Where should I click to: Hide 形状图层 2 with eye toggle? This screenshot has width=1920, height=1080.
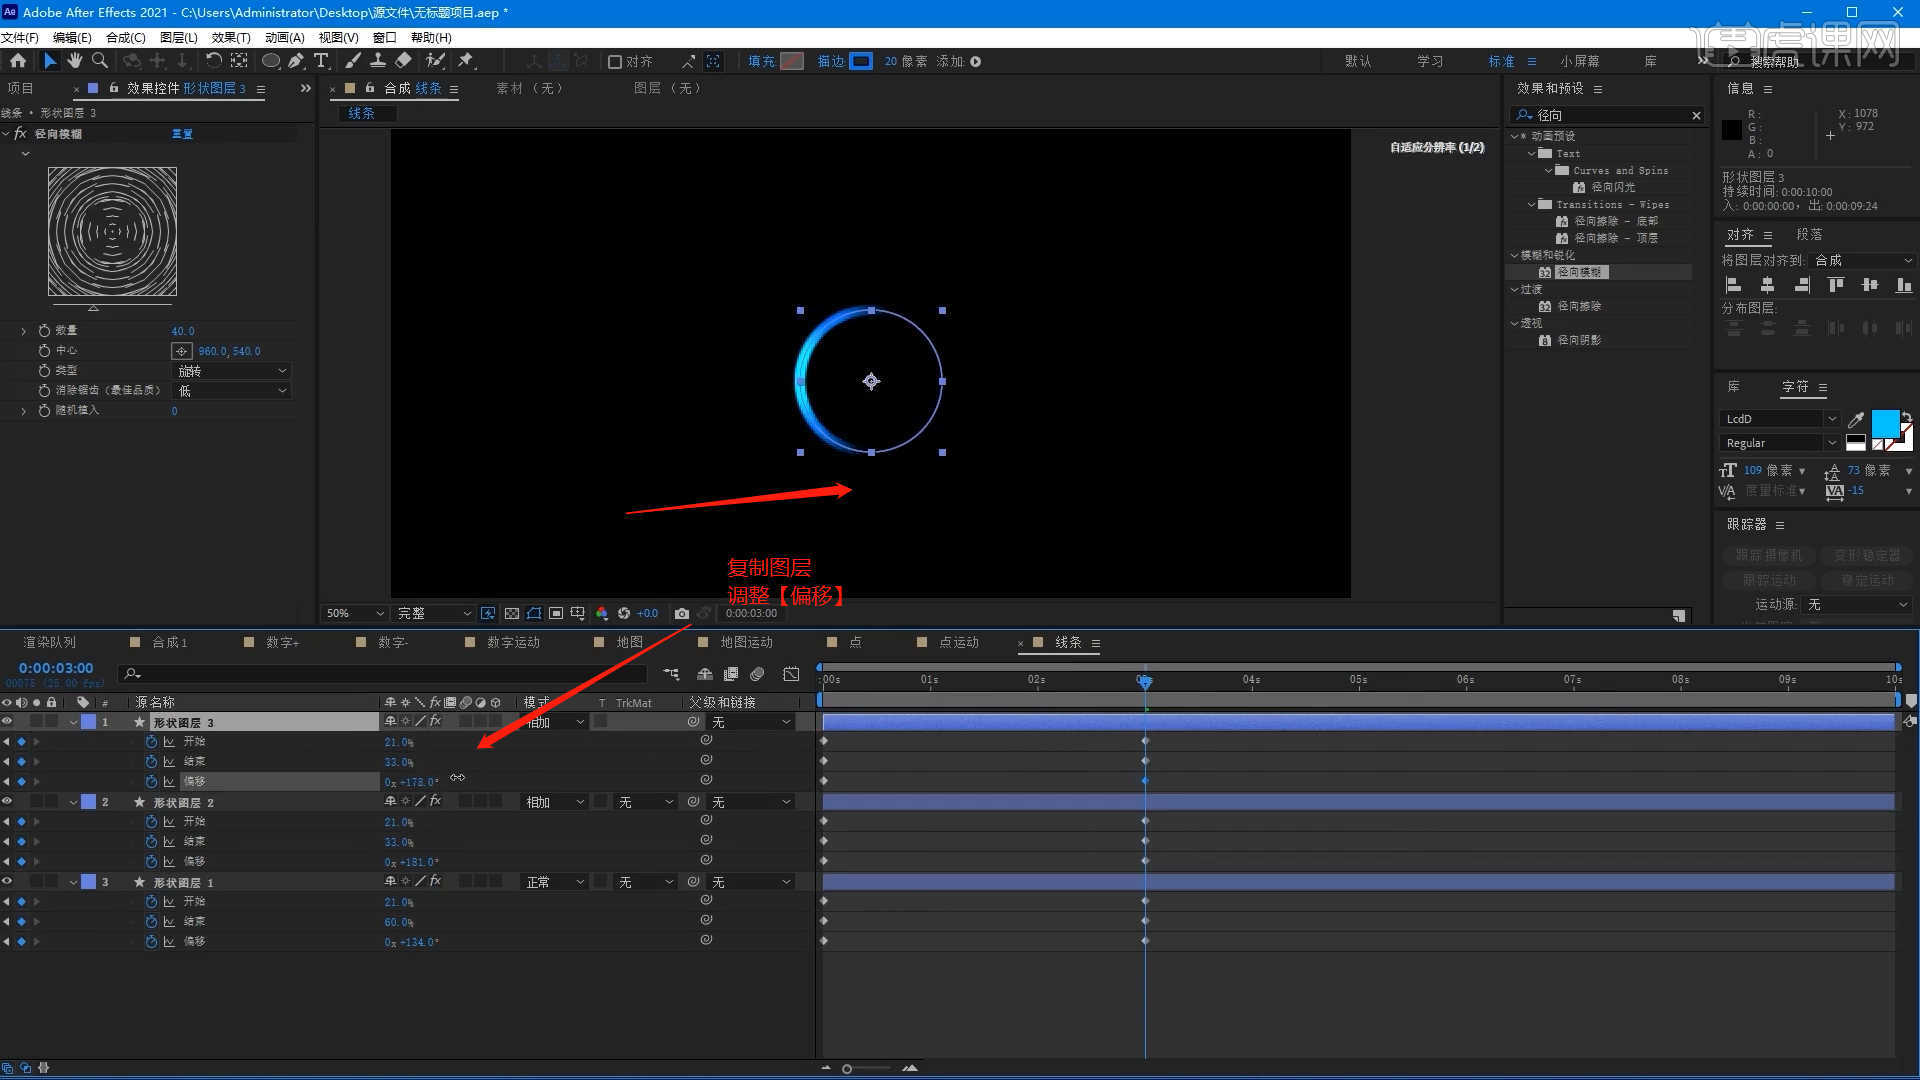click(x=7, y=801)
